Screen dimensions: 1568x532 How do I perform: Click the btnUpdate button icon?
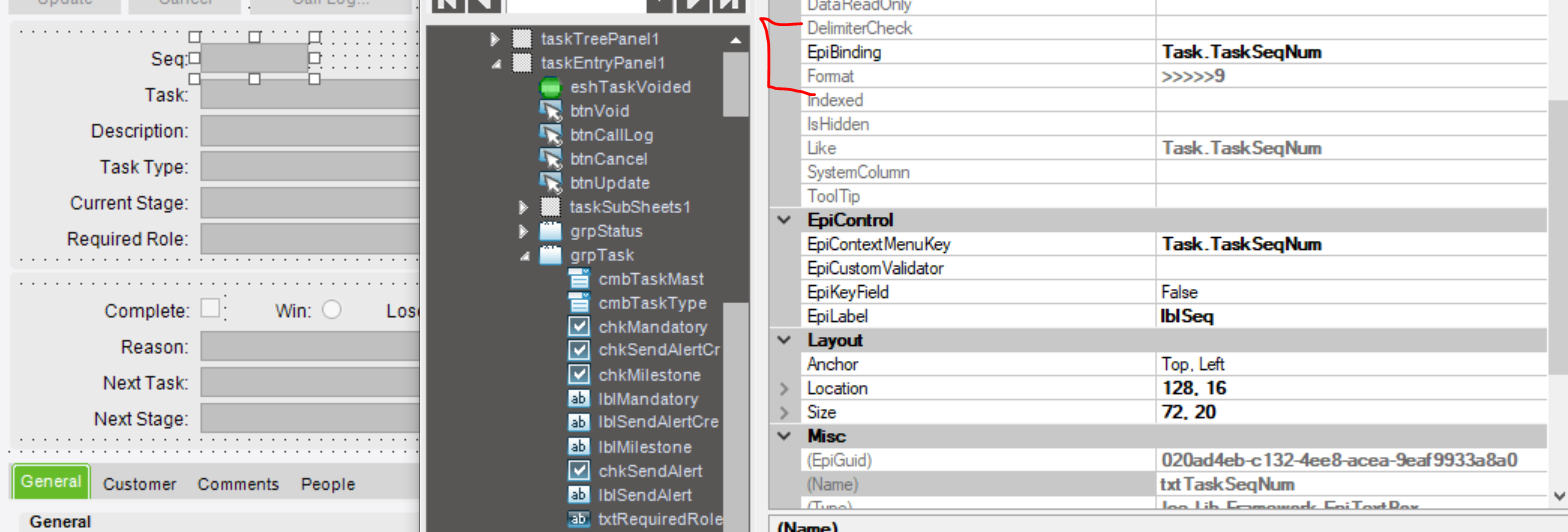tap(550, 183)
